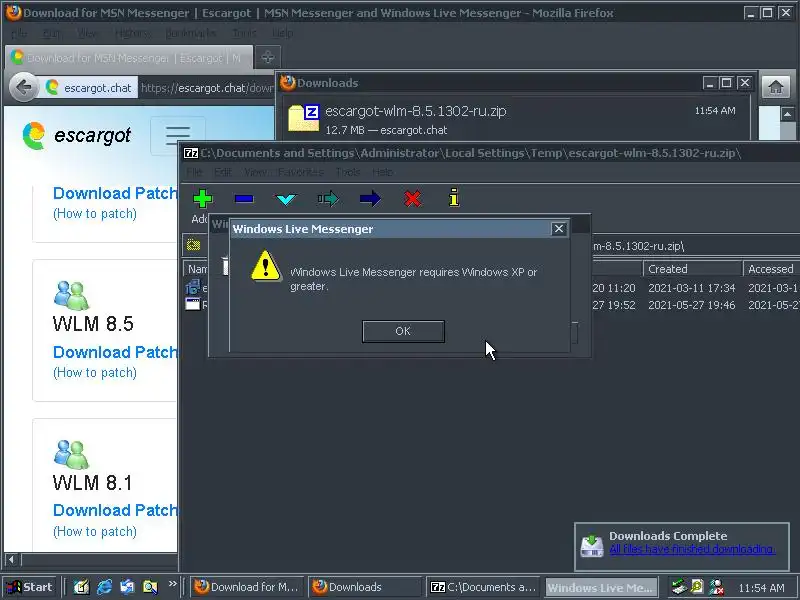Click the WLM 8.1 buddies icon
Screen dimensions: 800x600
71,454
